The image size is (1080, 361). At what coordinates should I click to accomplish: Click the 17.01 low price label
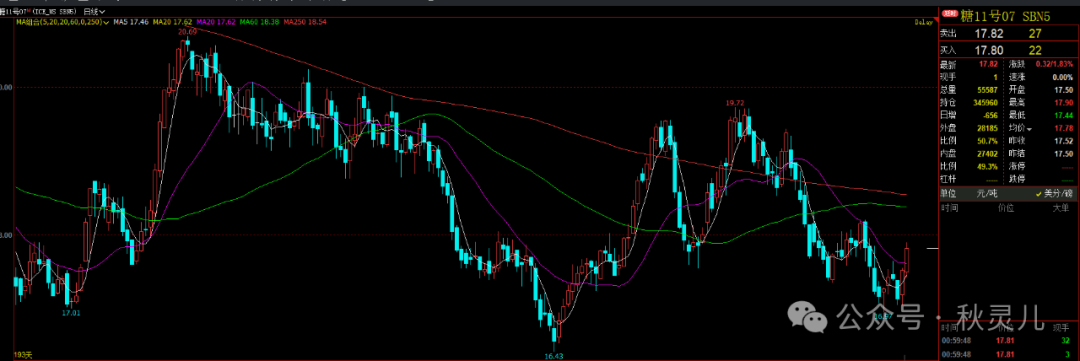[x=71, y=313]
